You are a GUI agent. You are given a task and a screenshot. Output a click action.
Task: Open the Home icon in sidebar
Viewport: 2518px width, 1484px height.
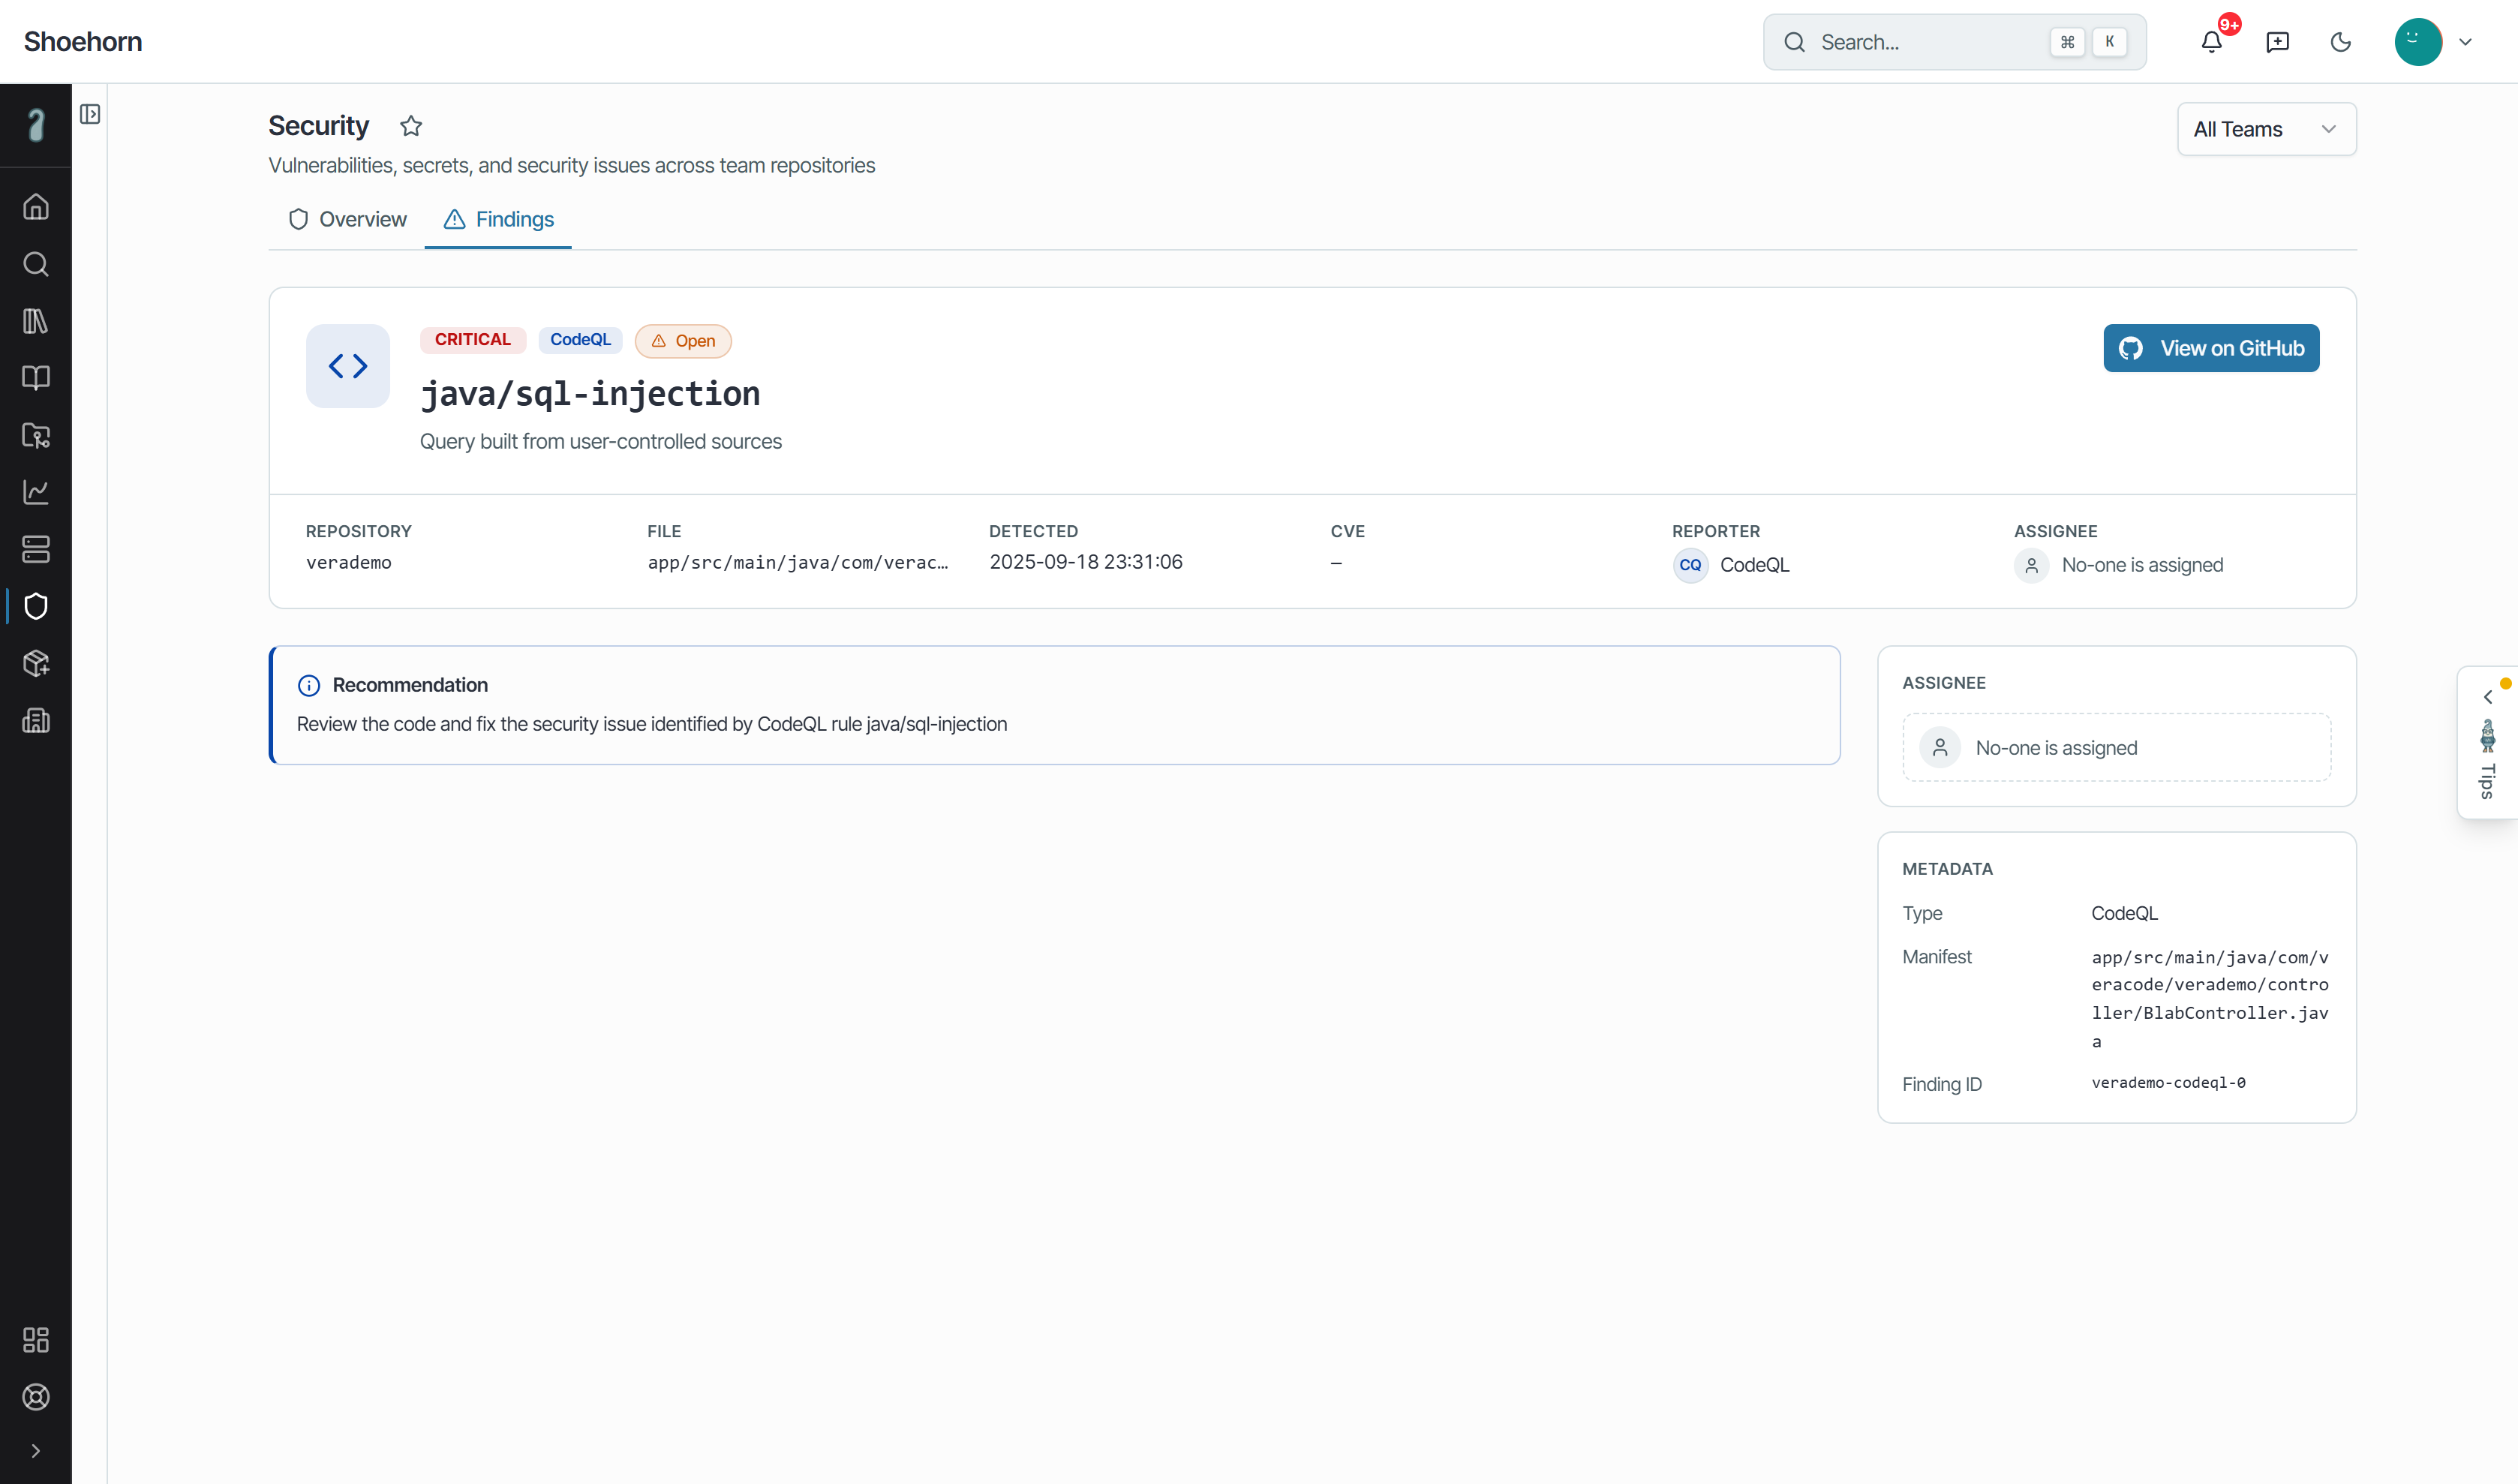[36, 207]
